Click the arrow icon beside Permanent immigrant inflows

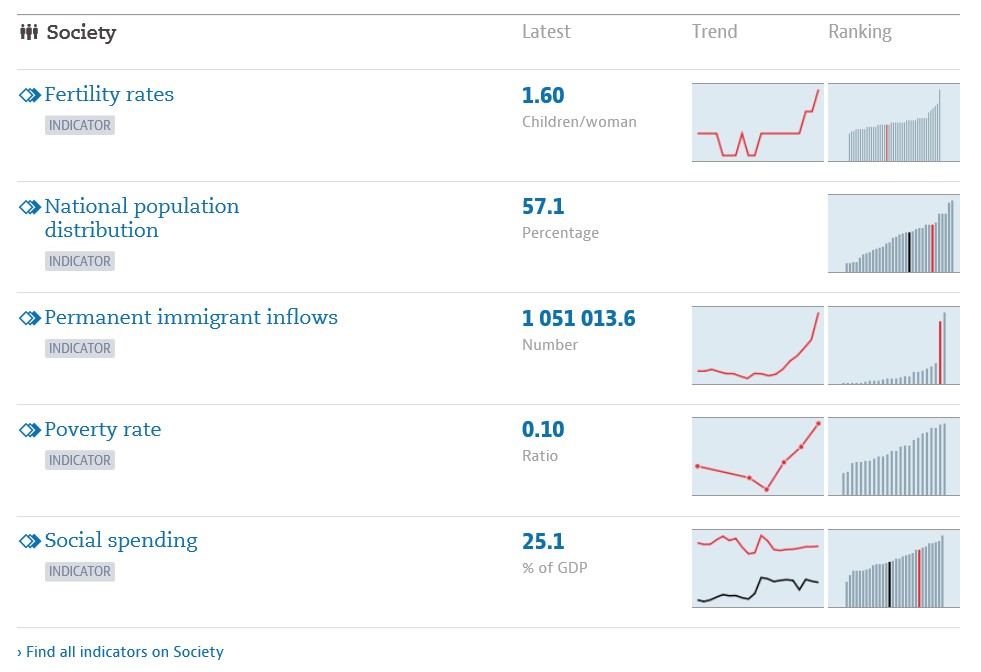30,318
